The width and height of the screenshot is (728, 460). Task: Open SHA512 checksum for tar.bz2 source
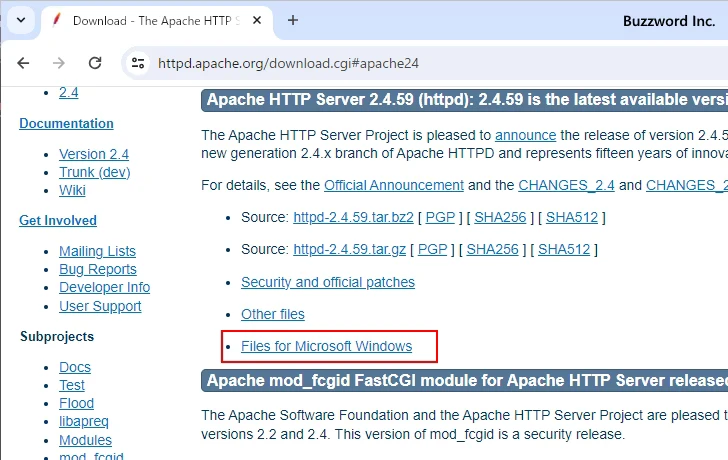pos(572,217)
